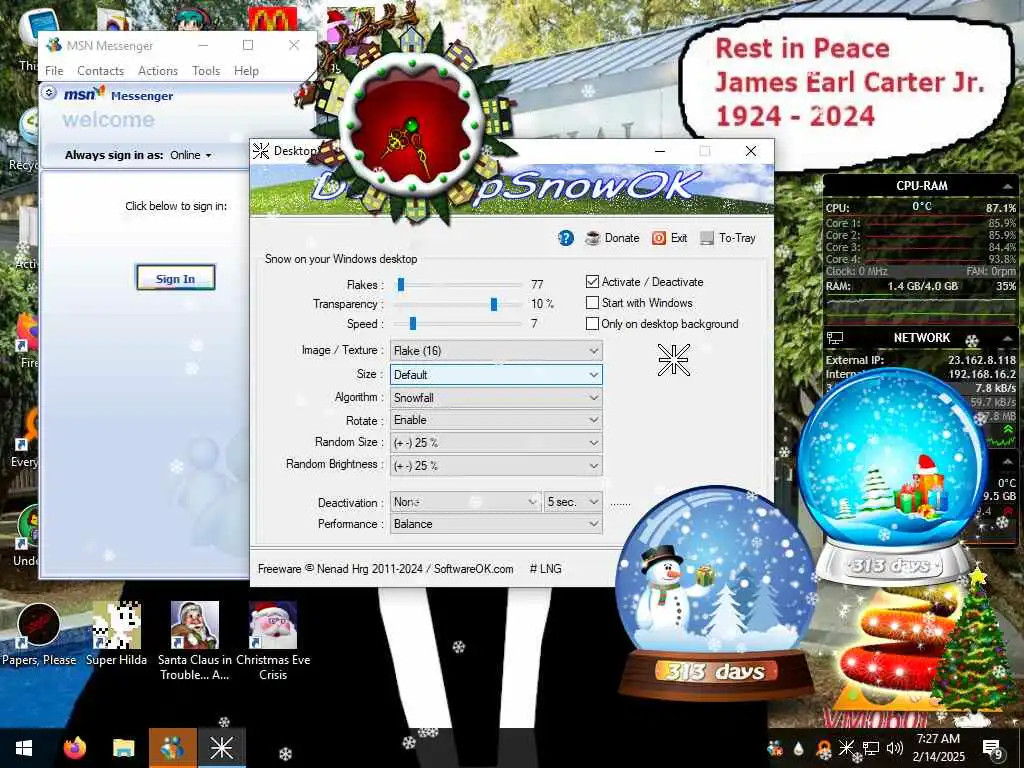
Task: Click the Donate coffee cup icon
Action: coord(592,238)
